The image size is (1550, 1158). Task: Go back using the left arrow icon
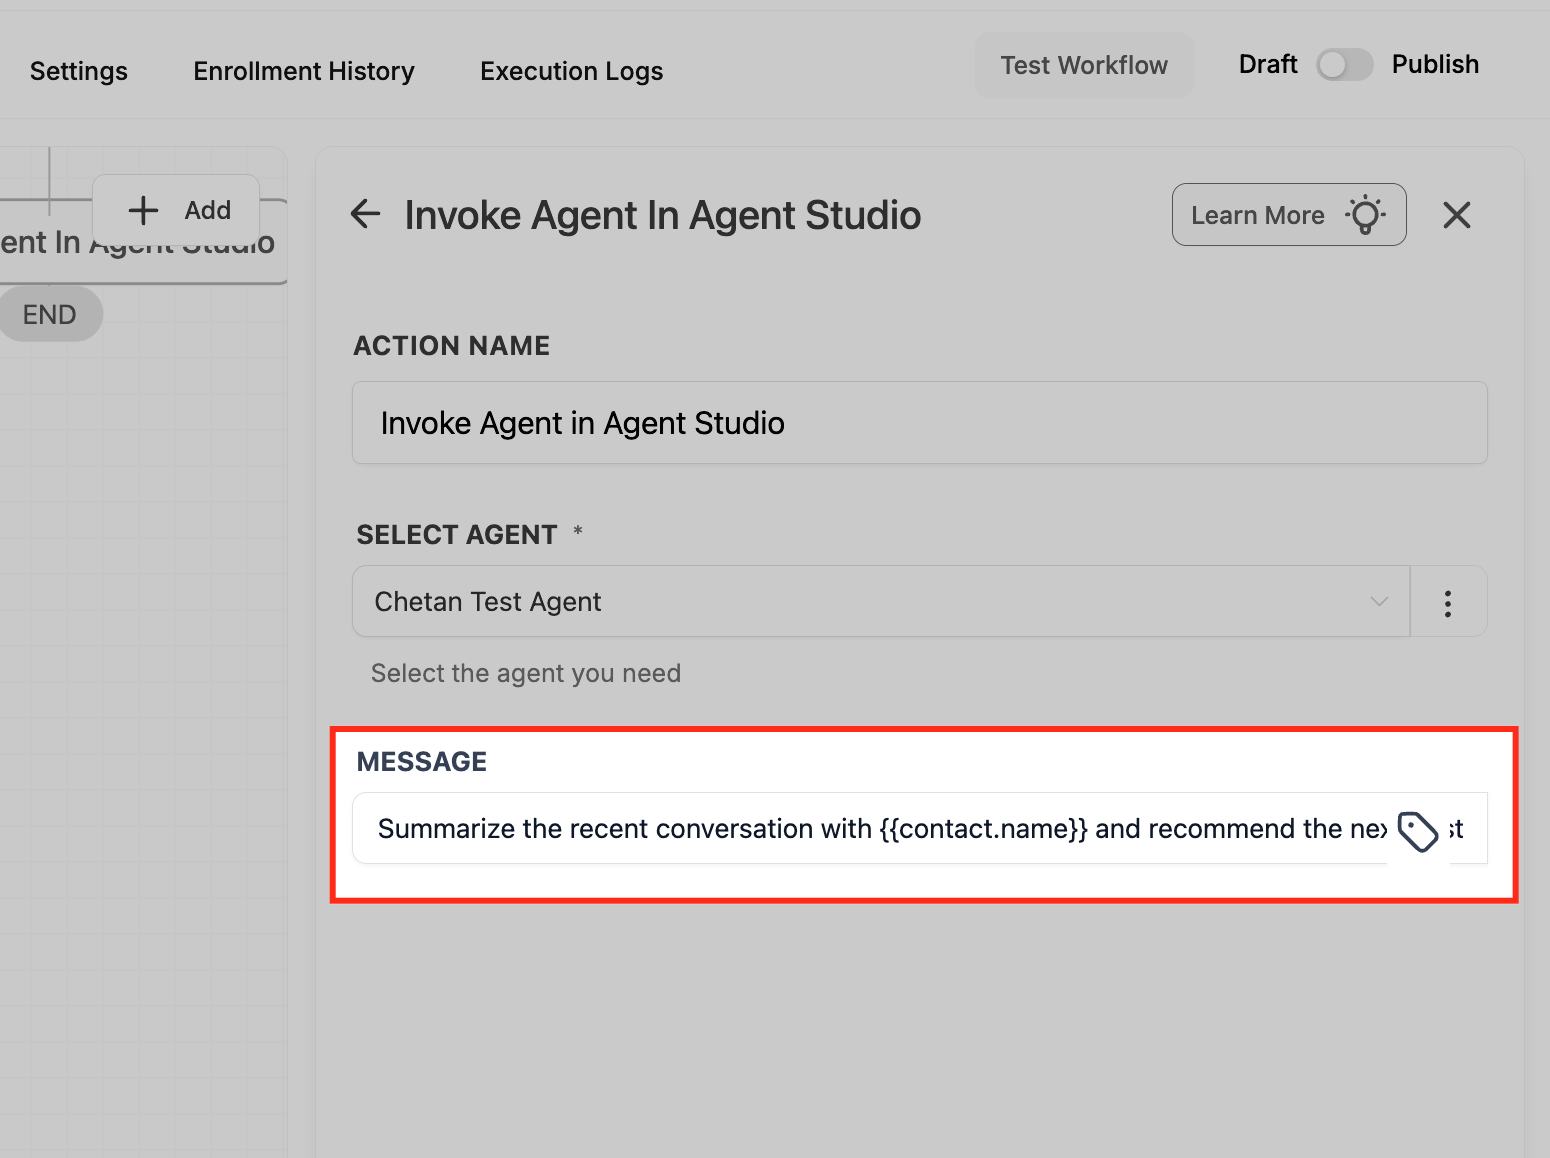[x=366, y=214]
